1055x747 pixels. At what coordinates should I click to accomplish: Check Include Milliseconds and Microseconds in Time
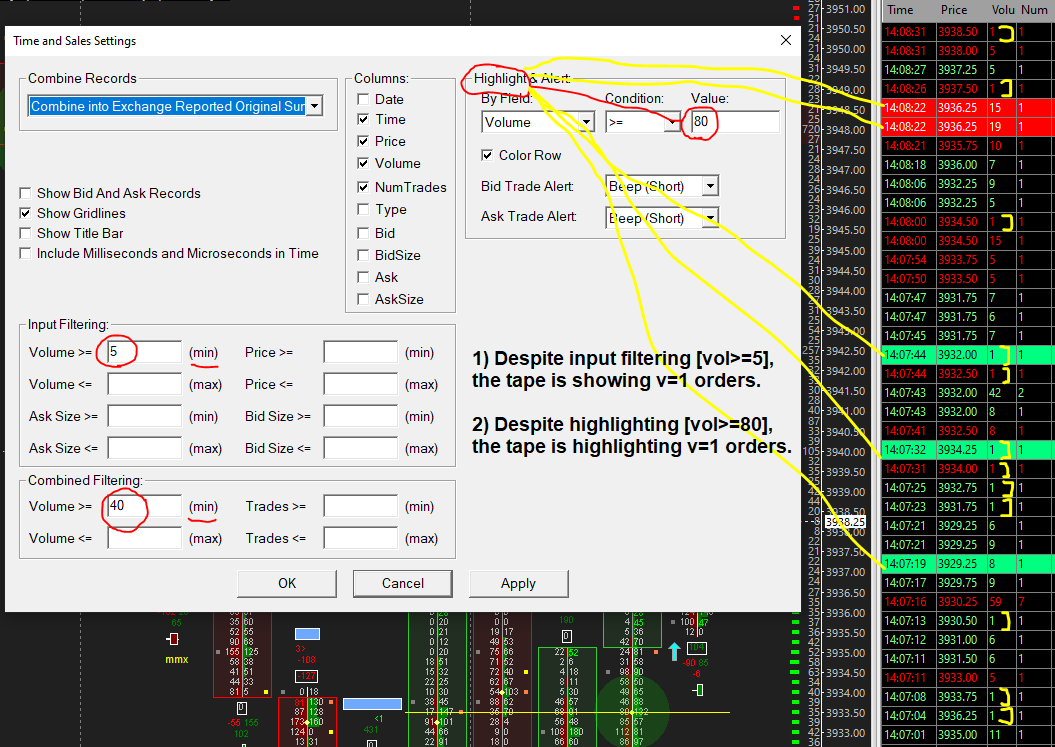click(26, 253)
